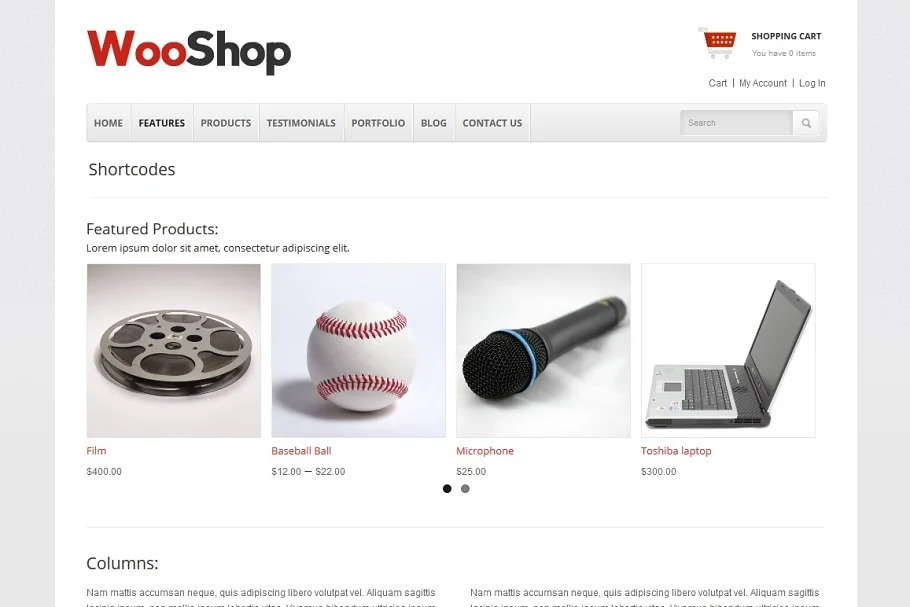Go to the Products menu
Screen dimensions: 910x607
(226, 123)
